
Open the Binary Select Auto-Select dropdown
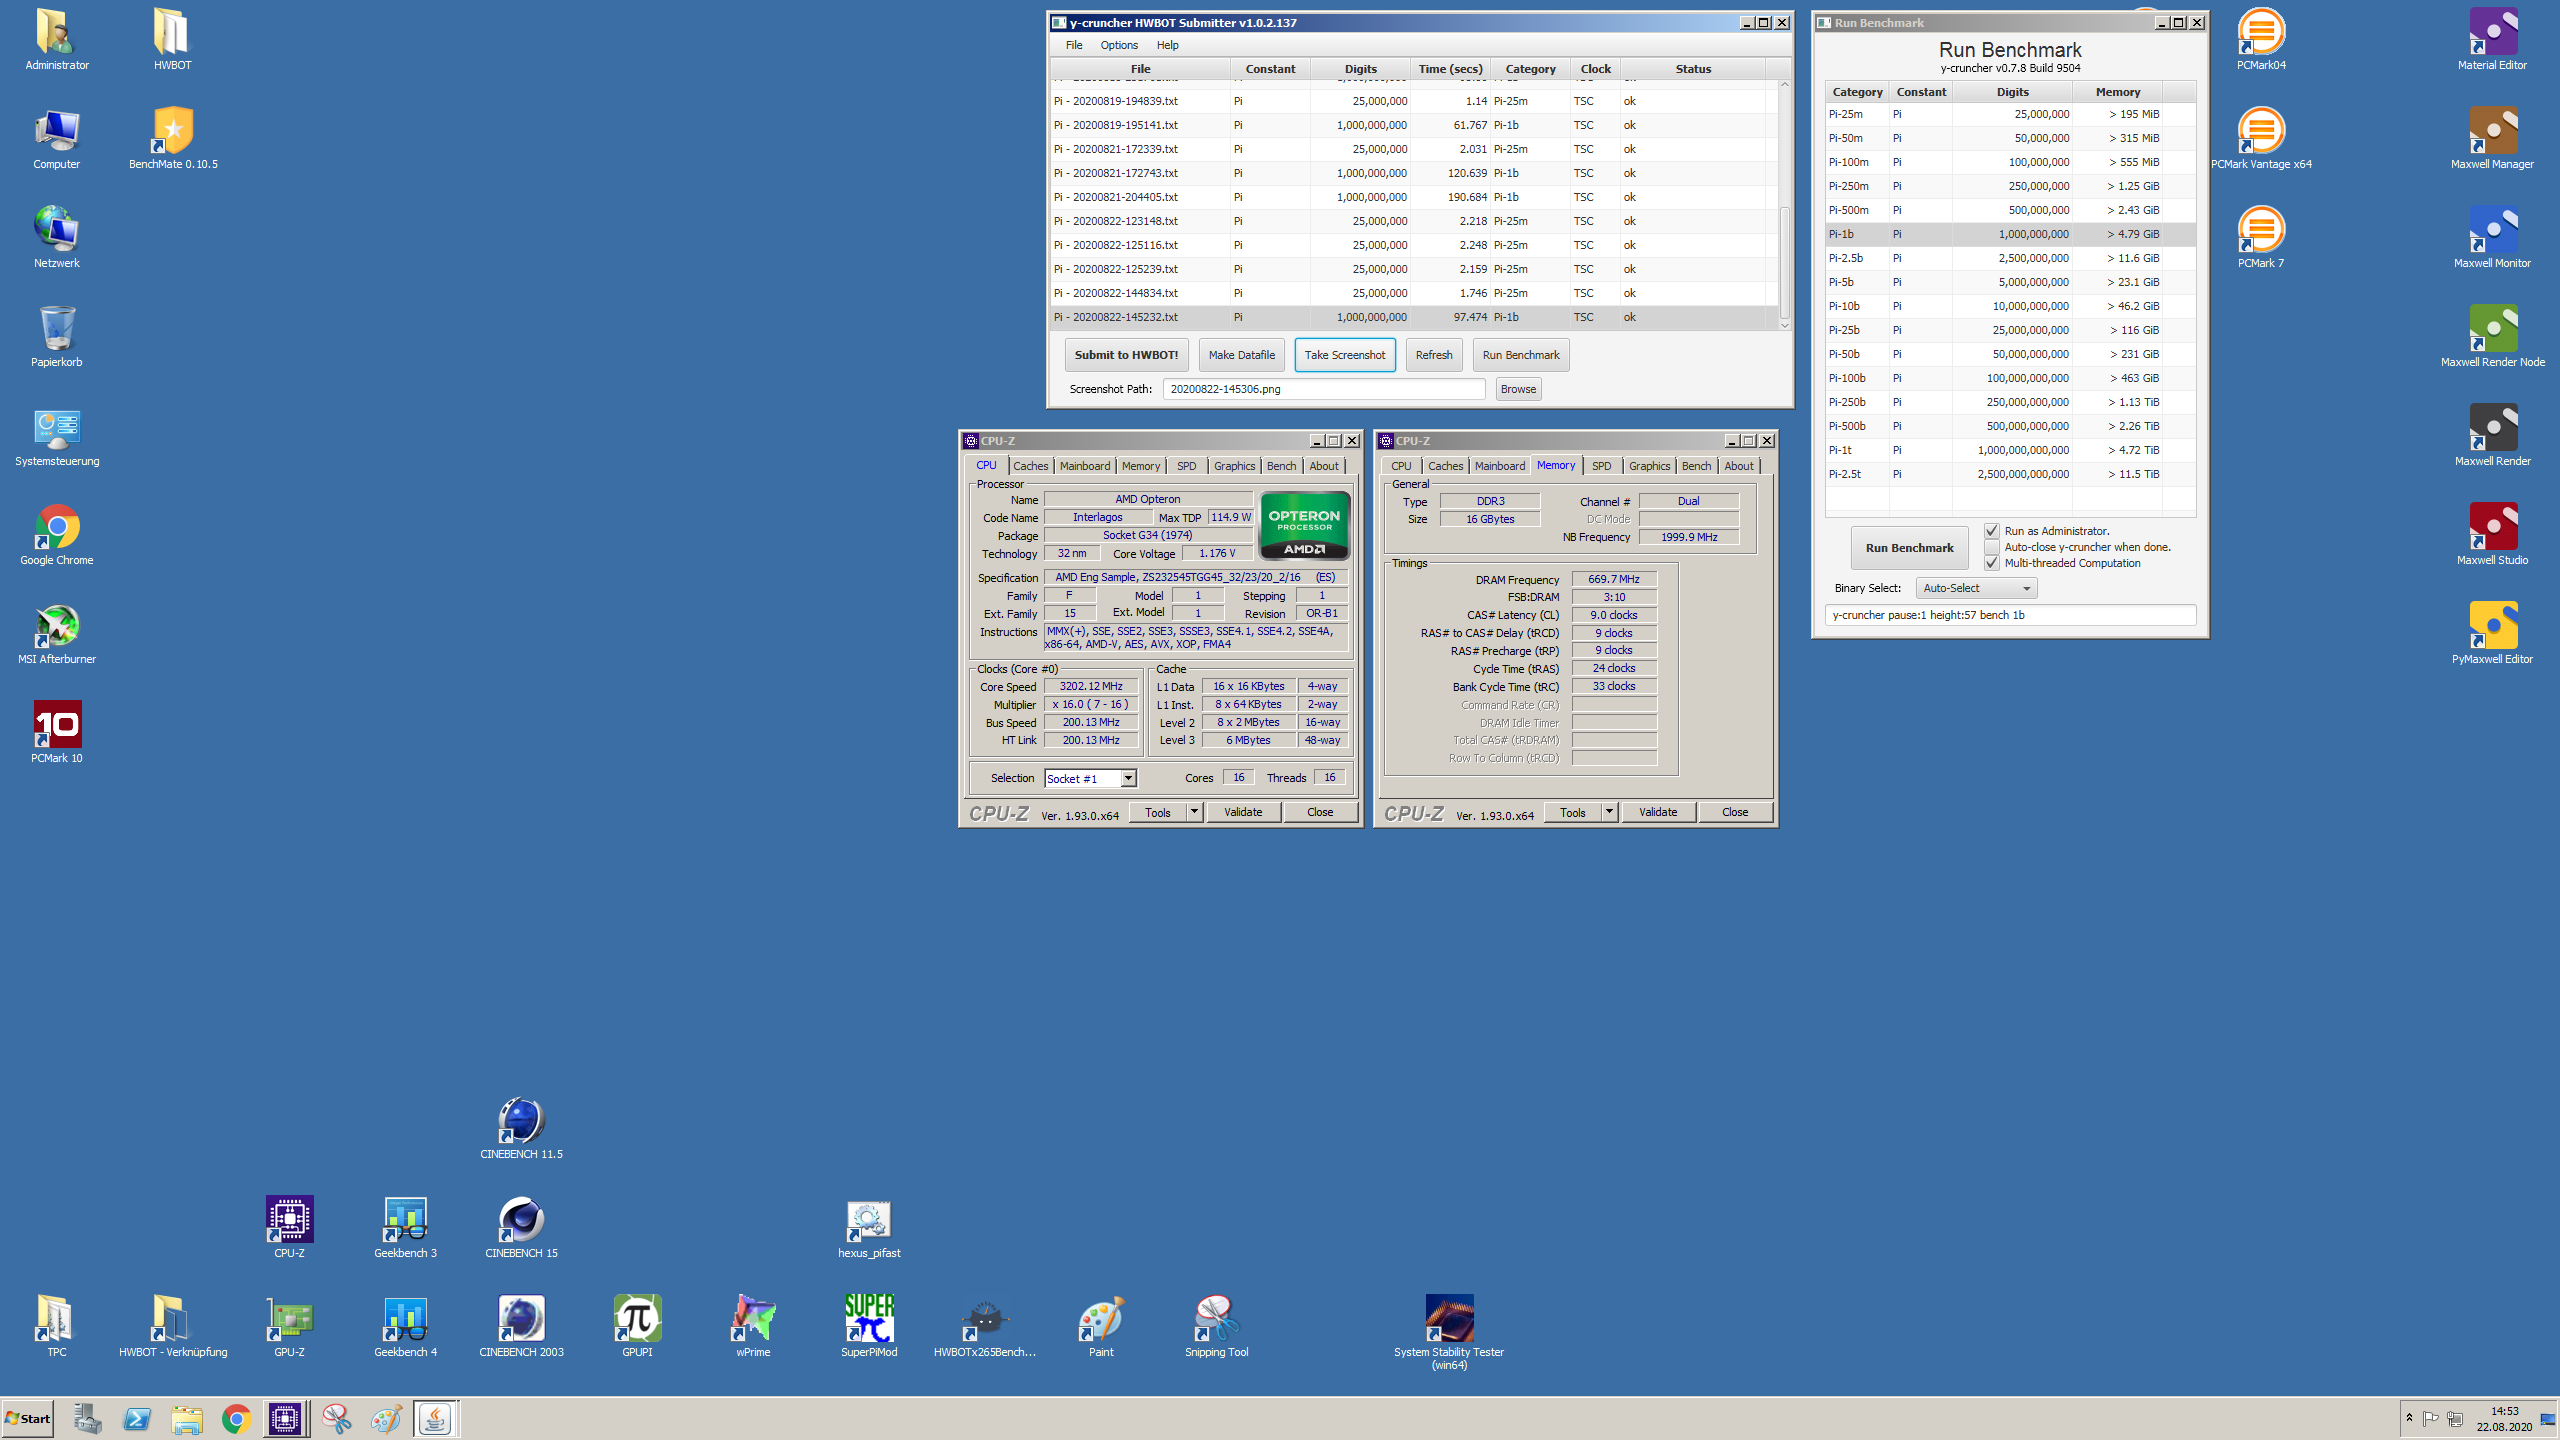[1976, 588]
